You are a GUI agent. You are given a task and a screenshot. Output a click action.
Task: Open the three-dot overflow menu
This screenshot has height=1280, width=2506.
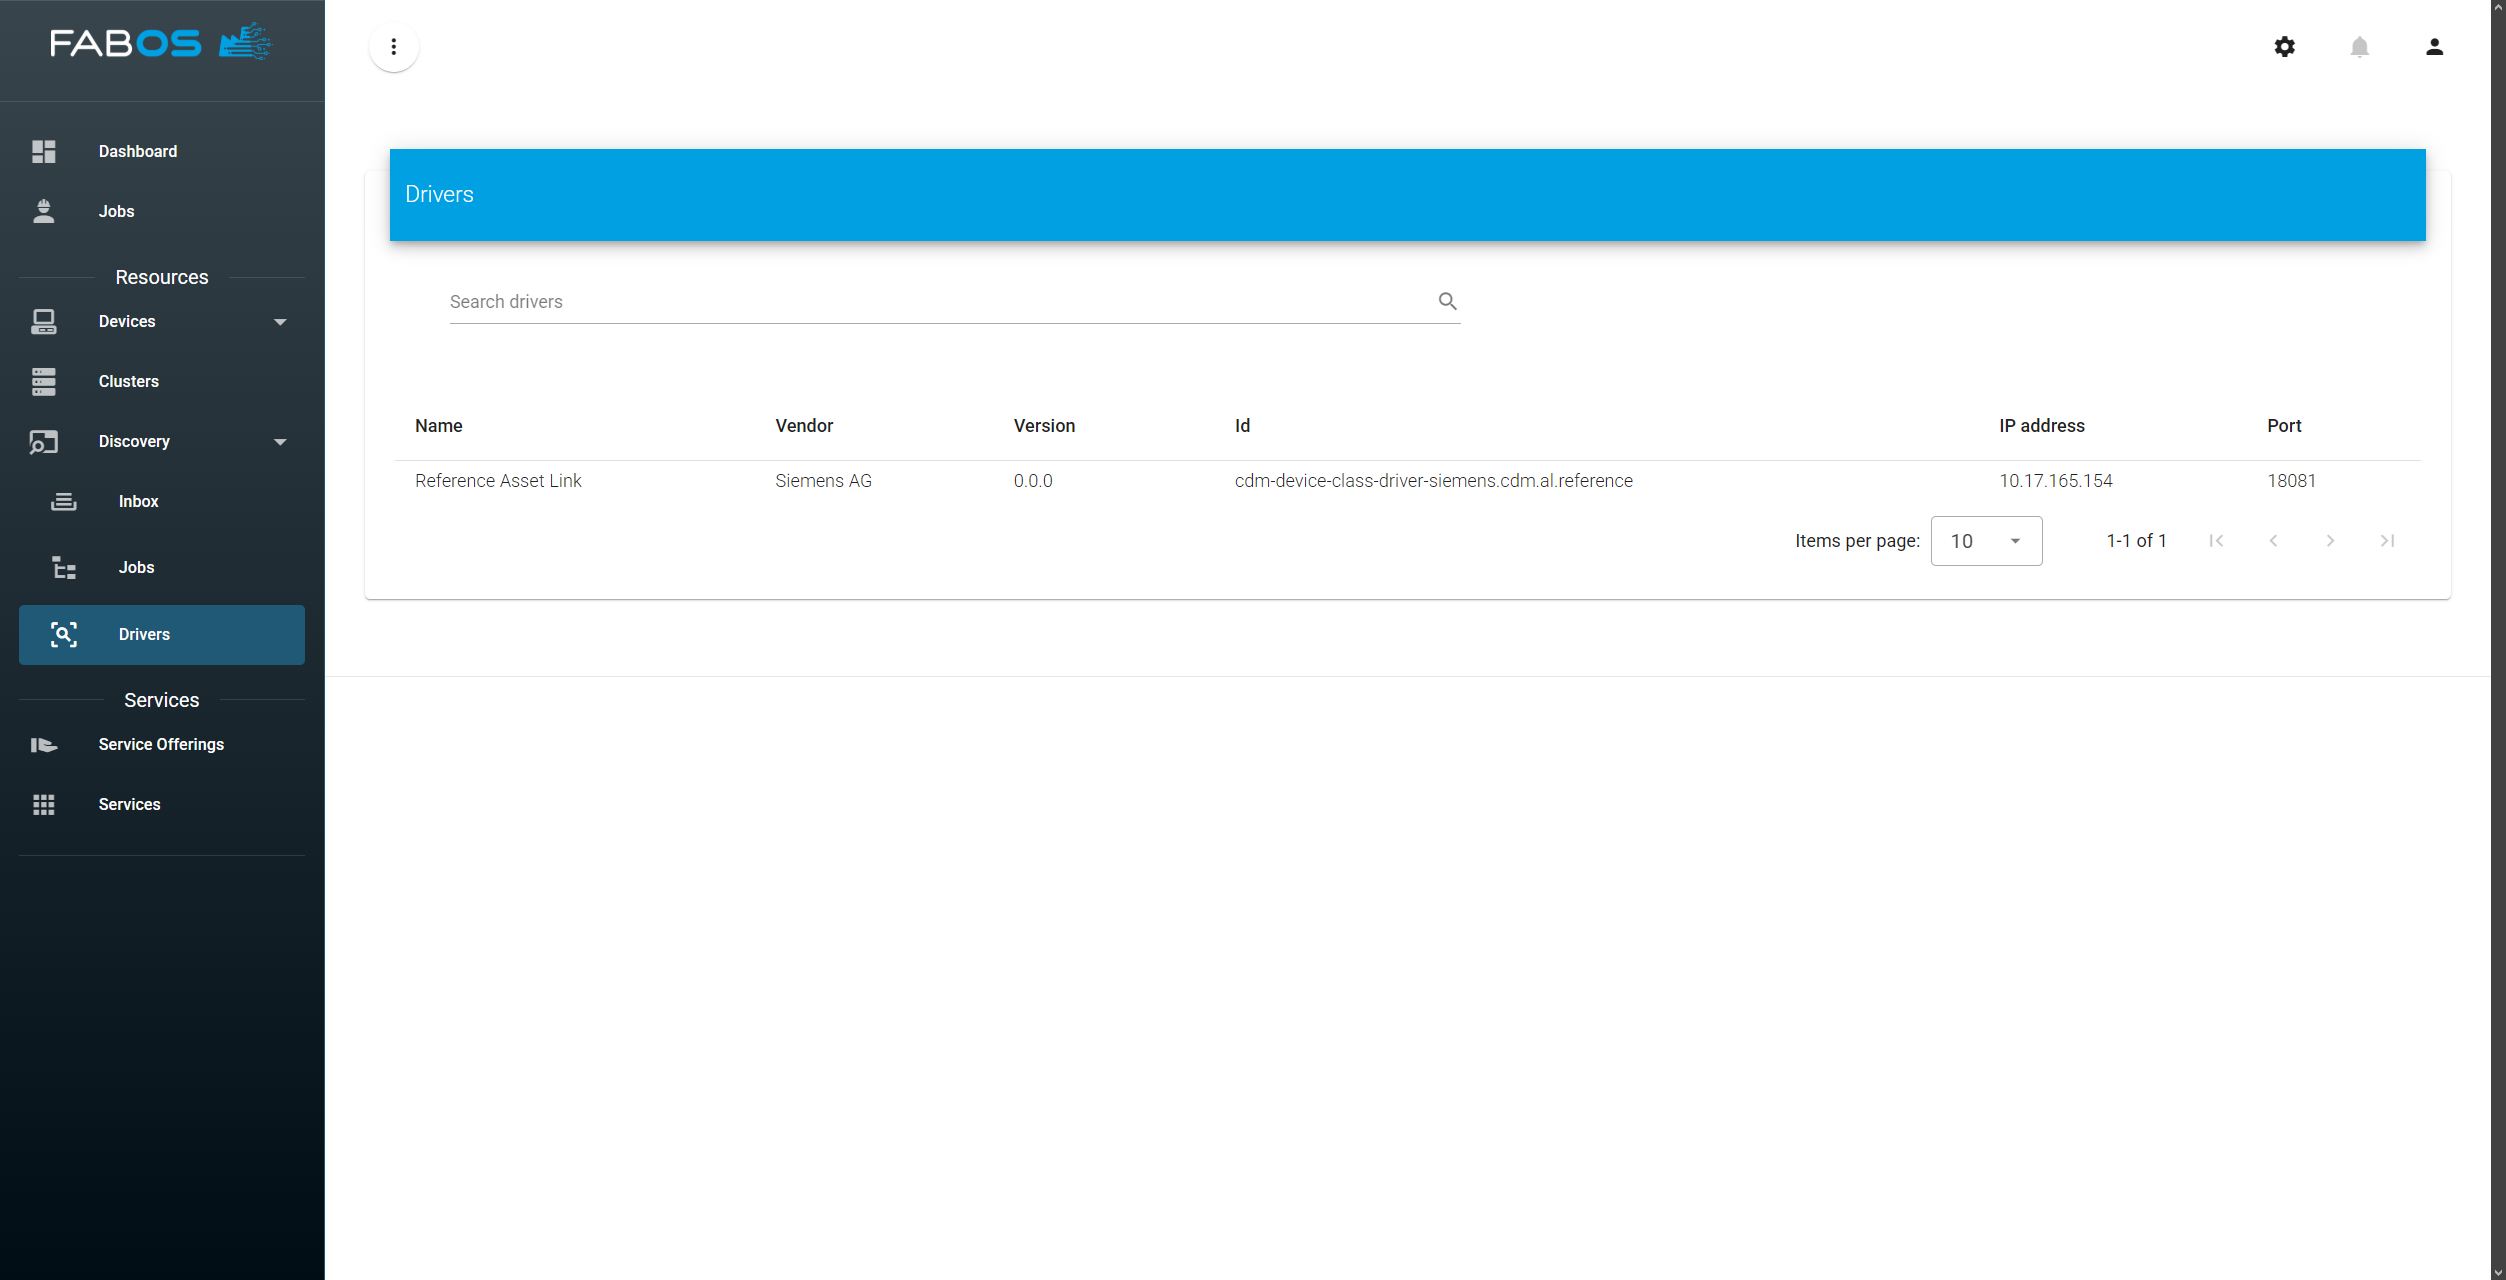393,47
